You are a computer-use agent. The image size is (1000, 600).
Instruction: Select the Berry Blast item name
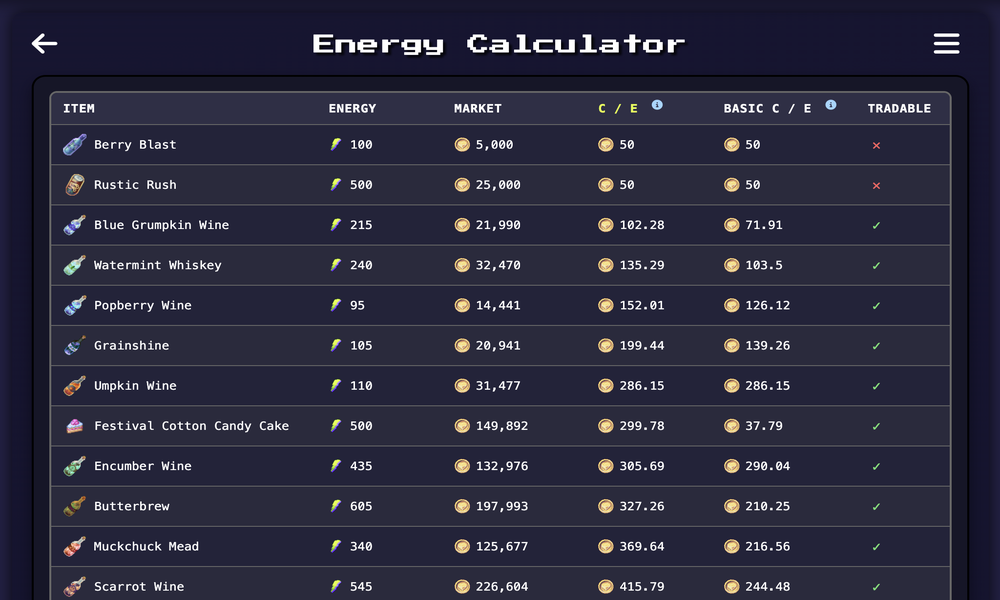click(135, 145)
